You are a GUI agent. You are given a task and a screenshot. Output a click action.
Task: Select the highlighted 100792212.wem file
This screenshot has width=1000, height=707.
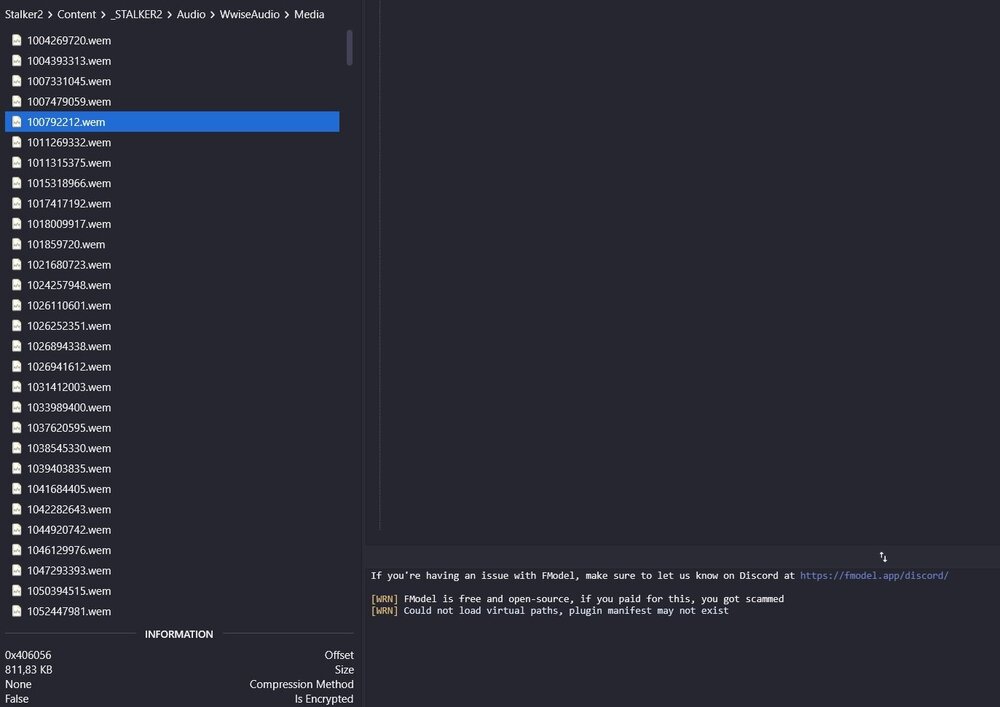click(66, 122)
